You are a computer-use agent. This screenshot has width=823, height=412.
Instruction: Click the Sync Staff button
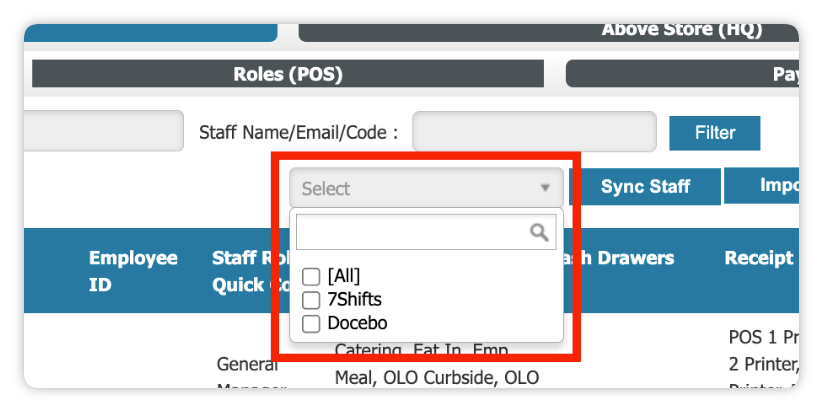coord(645,186)
